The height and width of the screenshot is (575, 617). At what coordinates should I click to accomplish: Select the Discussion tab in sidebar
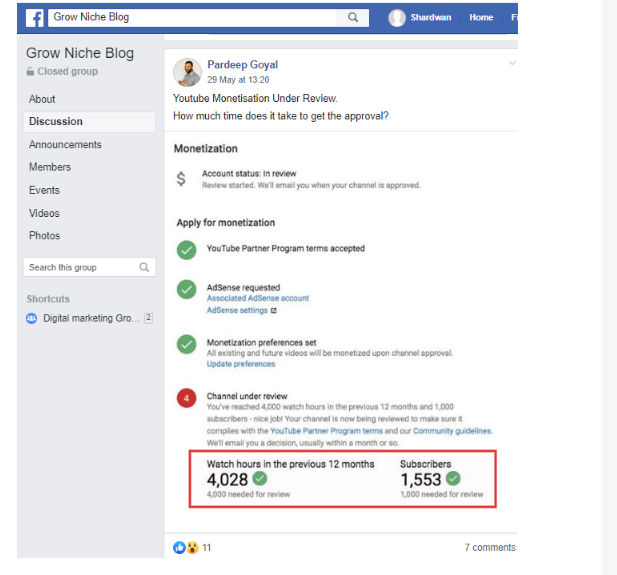(89, 122)
